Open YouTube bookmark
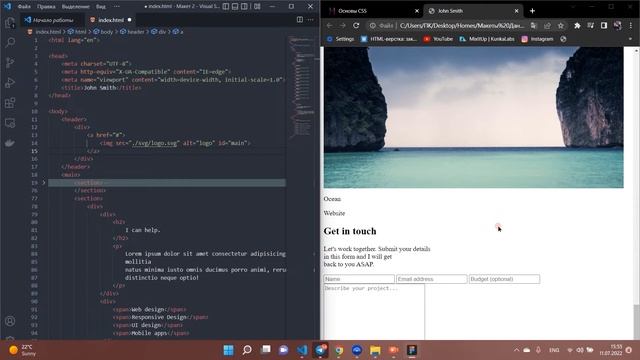 click(438, 39)
